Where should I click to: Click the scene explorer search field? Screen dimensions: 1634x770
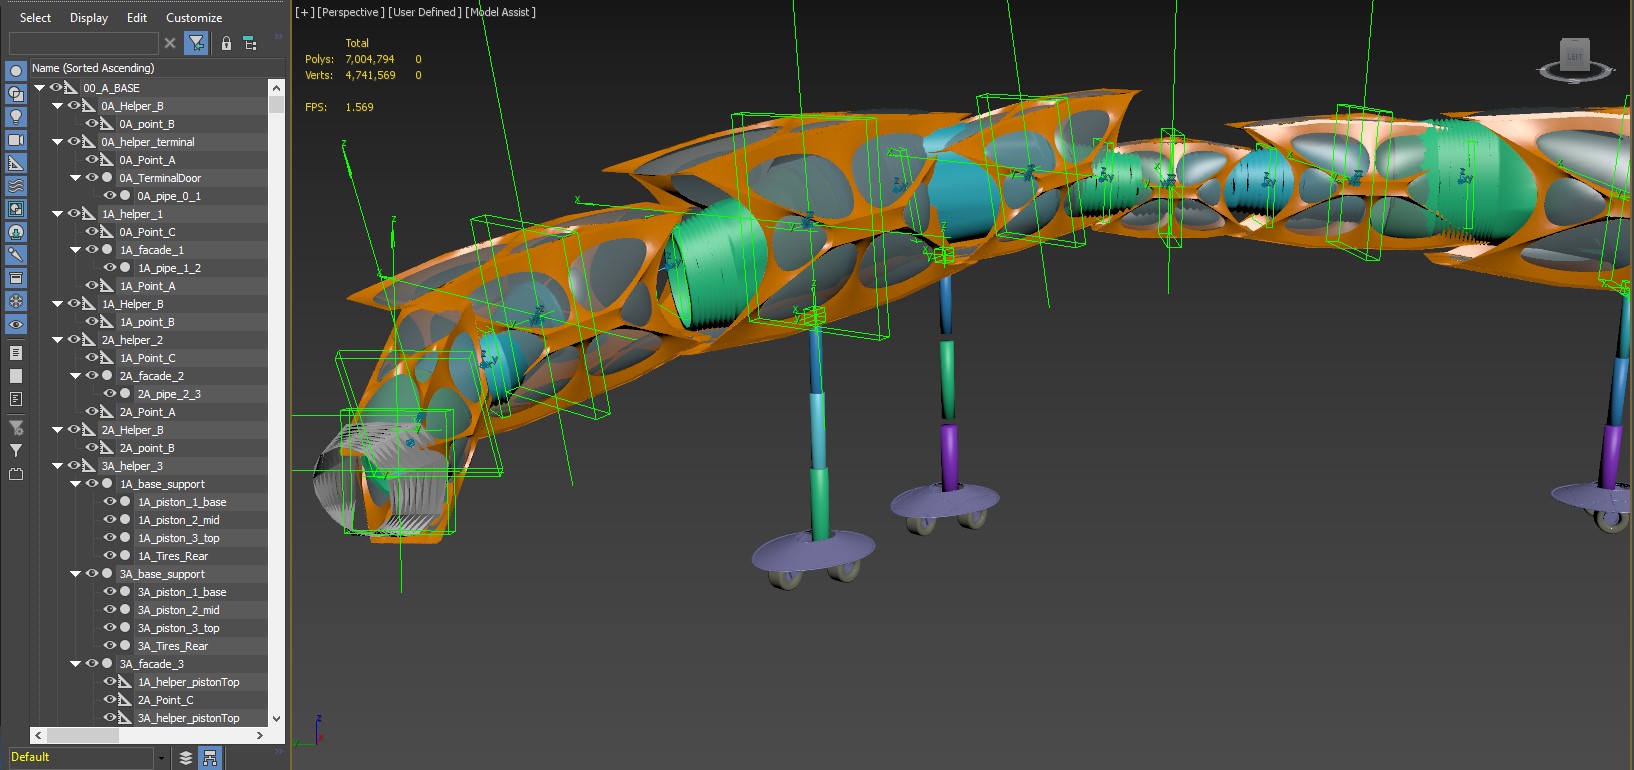83,43
